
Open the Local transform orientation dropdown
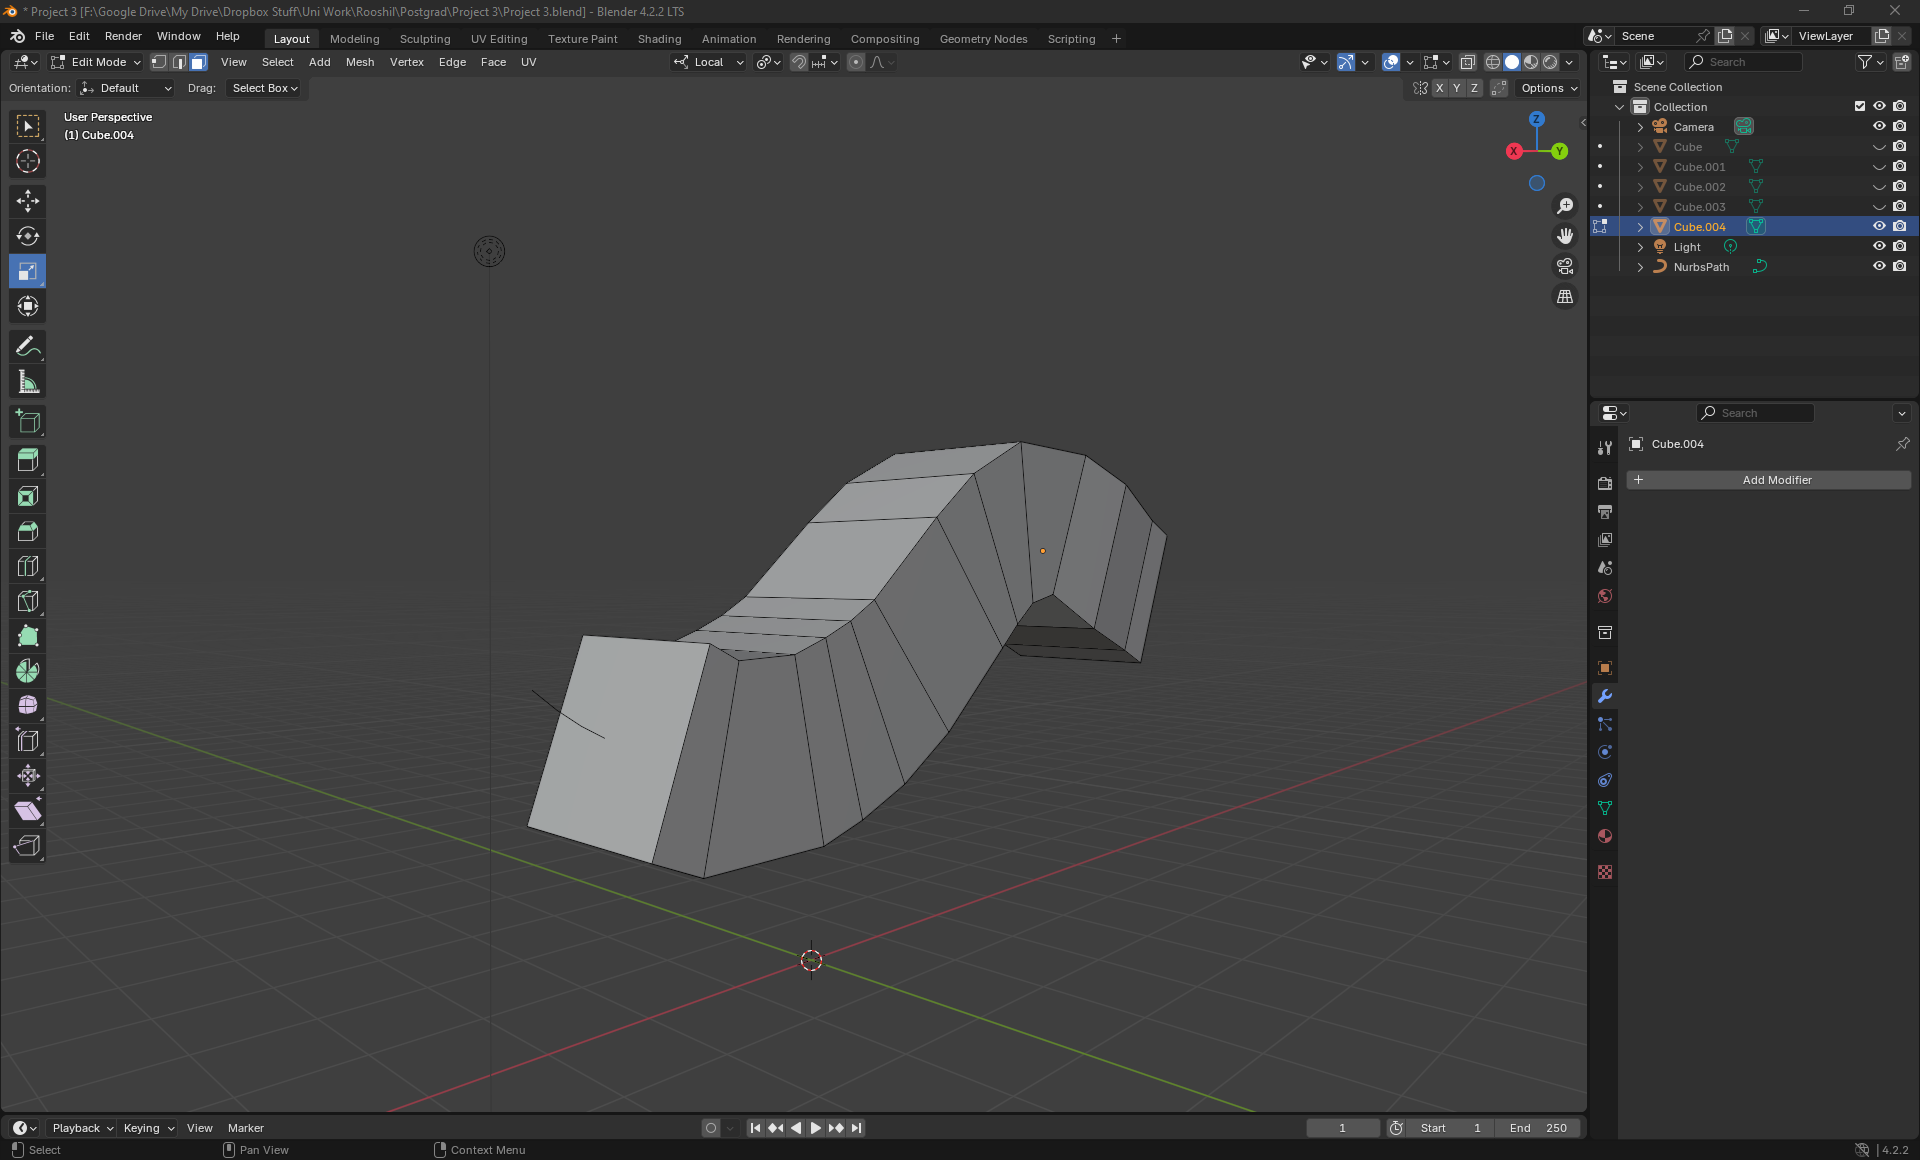coord(709,62)
